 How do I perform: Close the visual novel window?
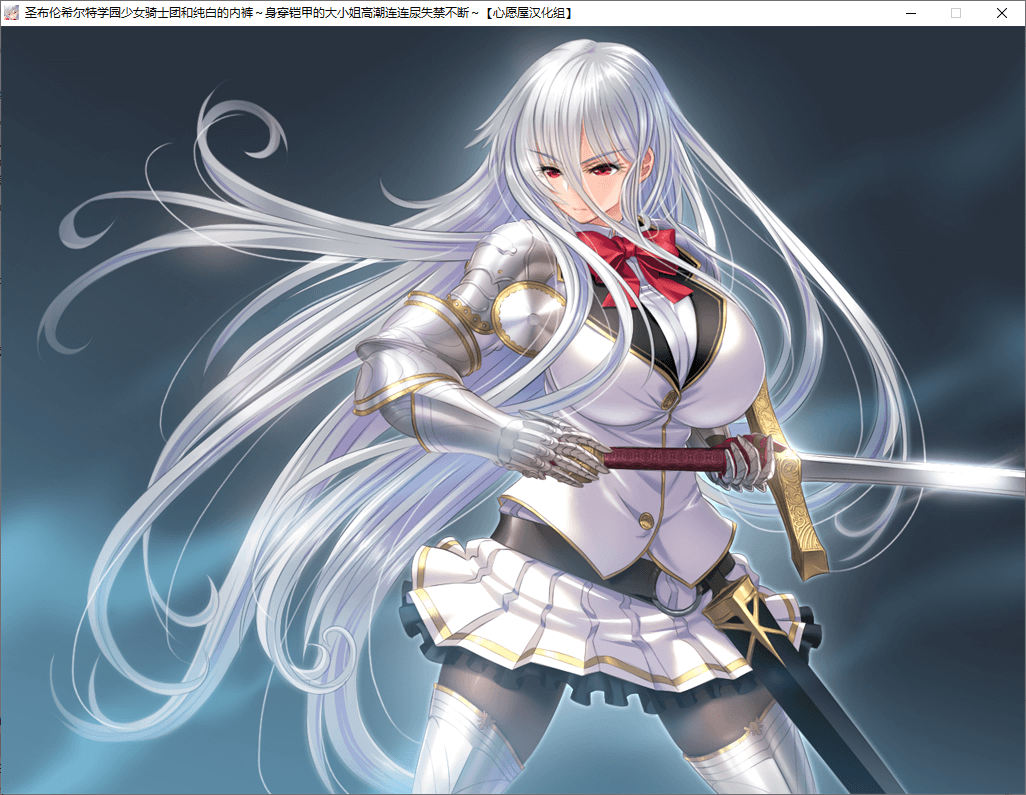point(1002,13)
